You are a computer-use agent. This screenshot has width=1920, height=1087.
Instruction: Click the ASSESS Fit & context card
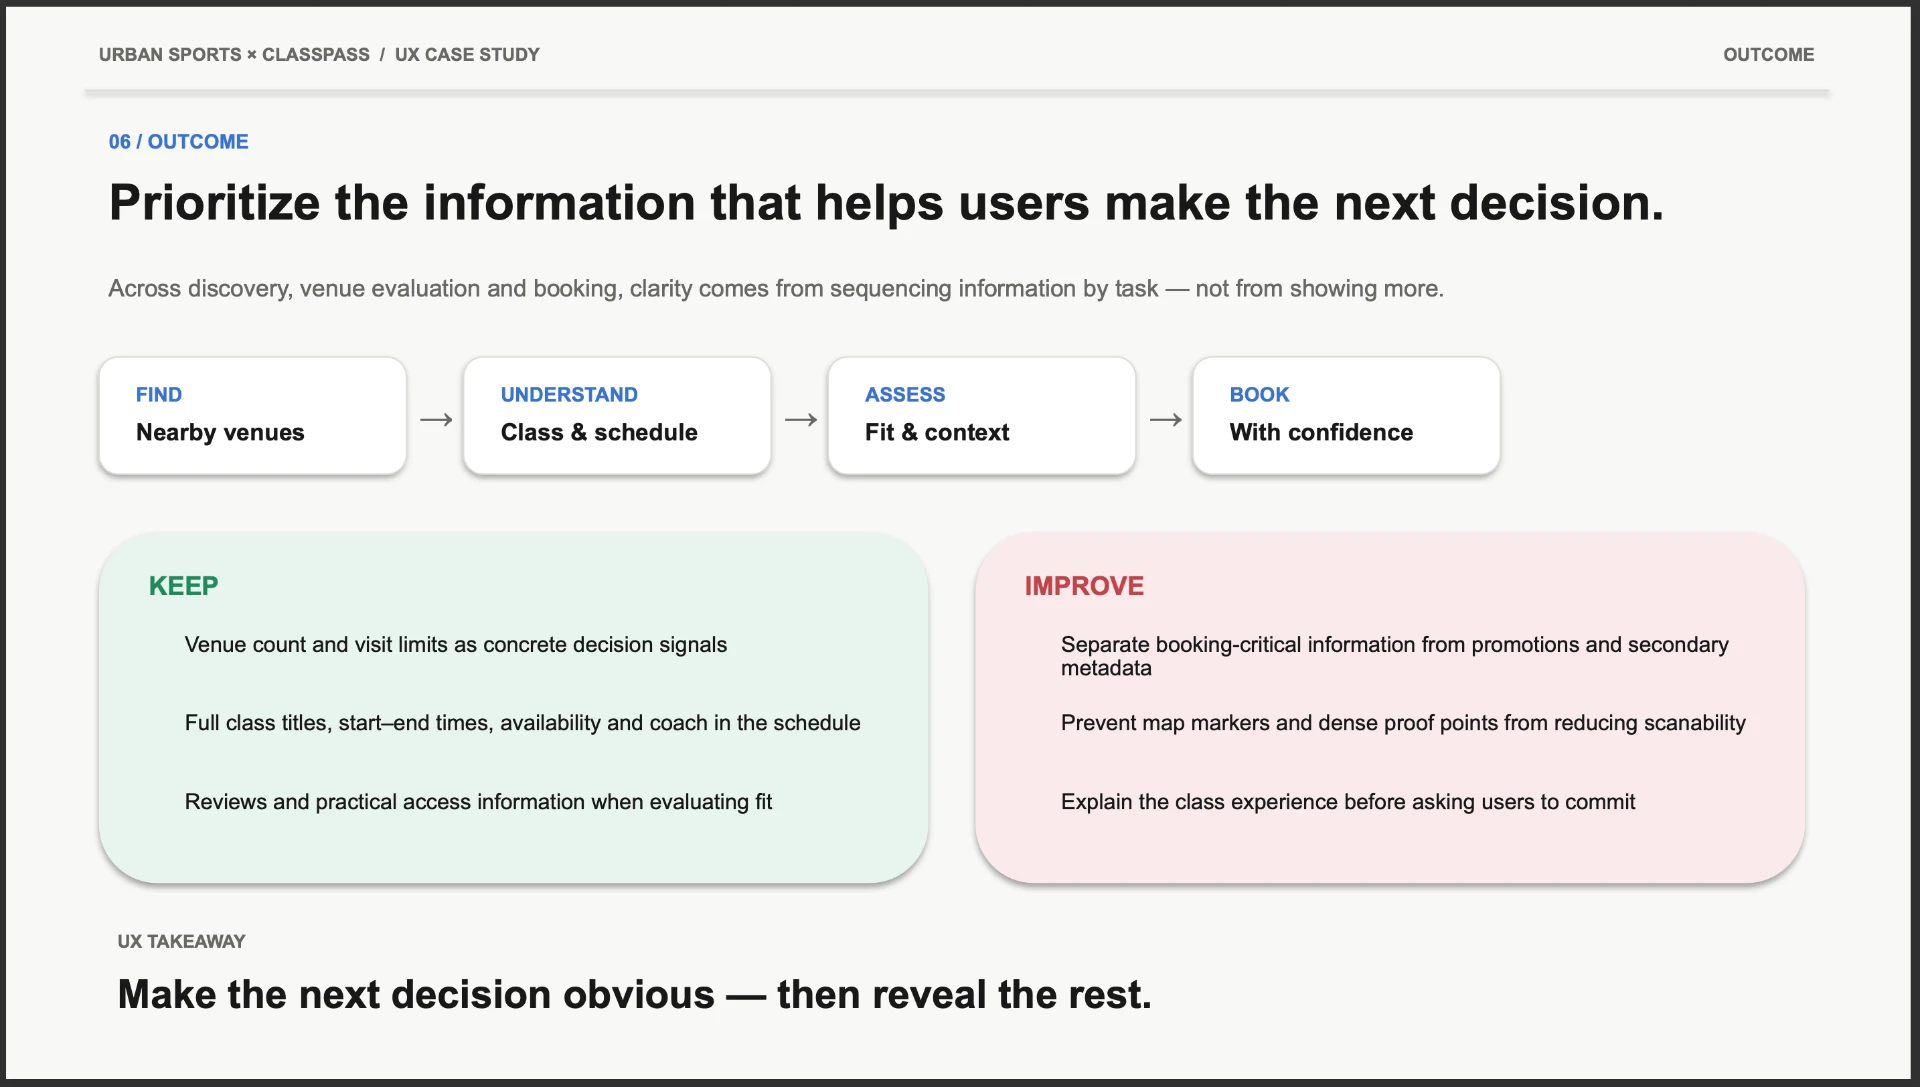coord(982,416)
